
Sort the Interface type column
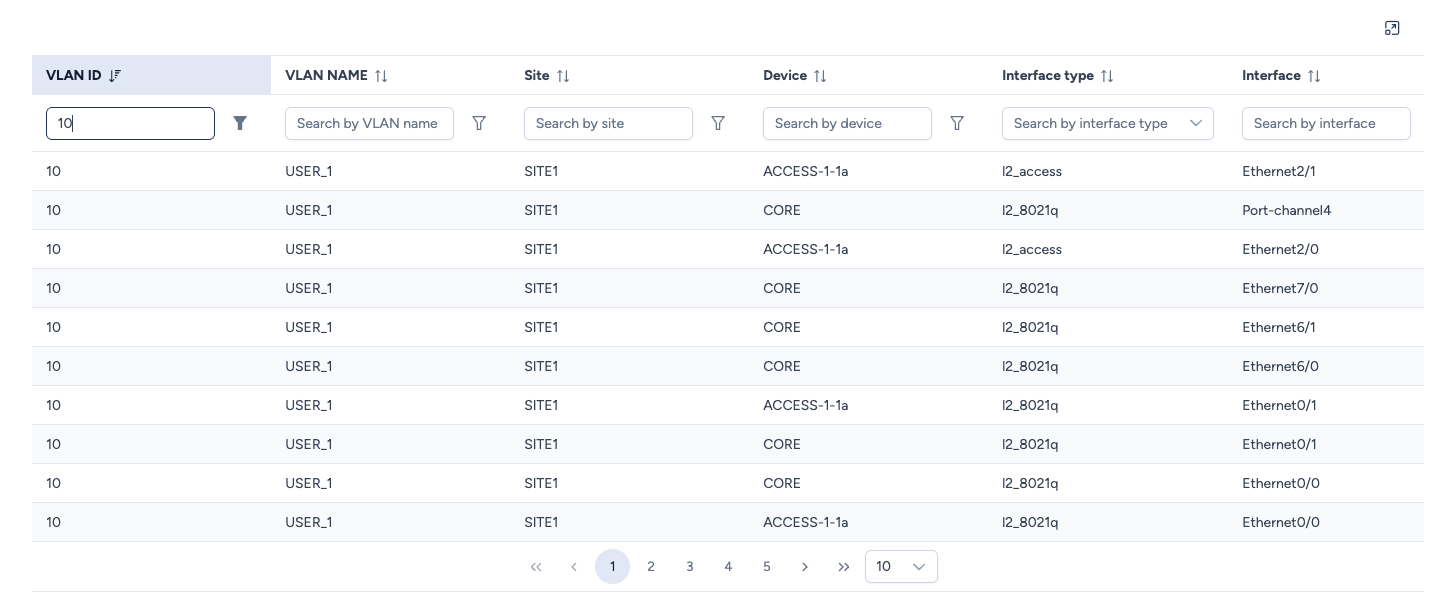tap(1107, 76)
